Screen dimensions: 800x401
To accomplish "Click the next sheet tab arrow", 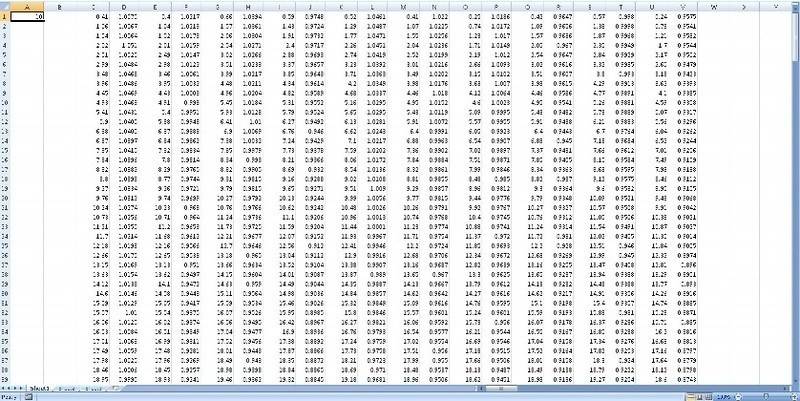I will tap(15, 388).
